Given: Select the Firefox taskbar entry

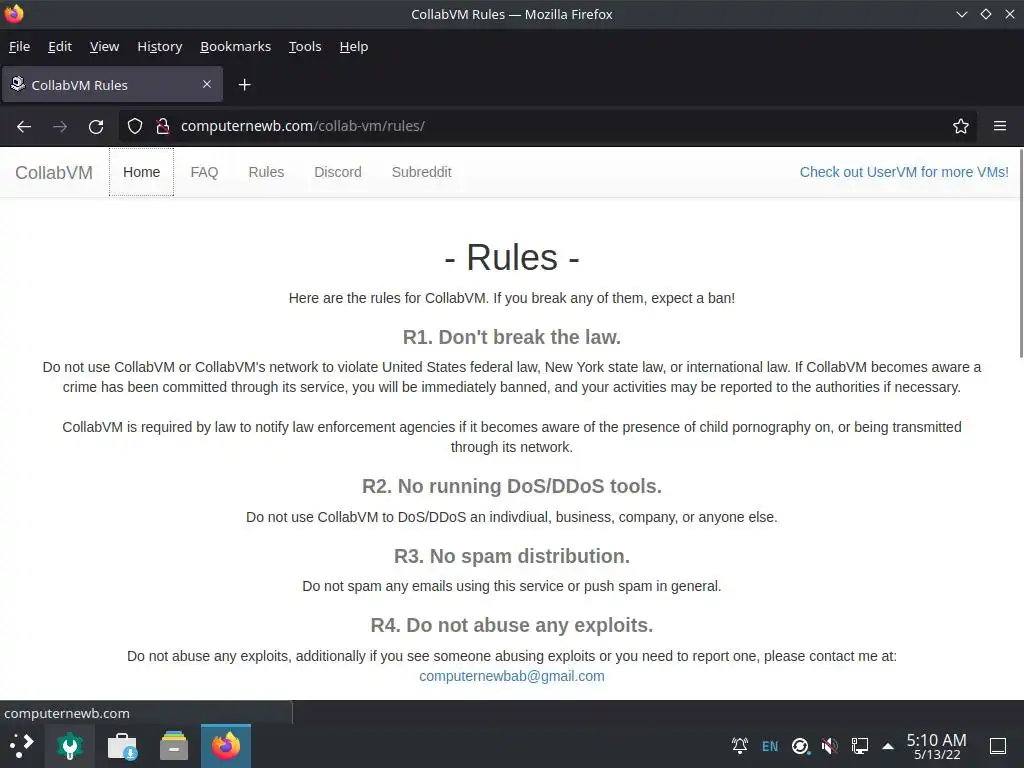Looking at the screenshot, I should (x=226, y=746).
